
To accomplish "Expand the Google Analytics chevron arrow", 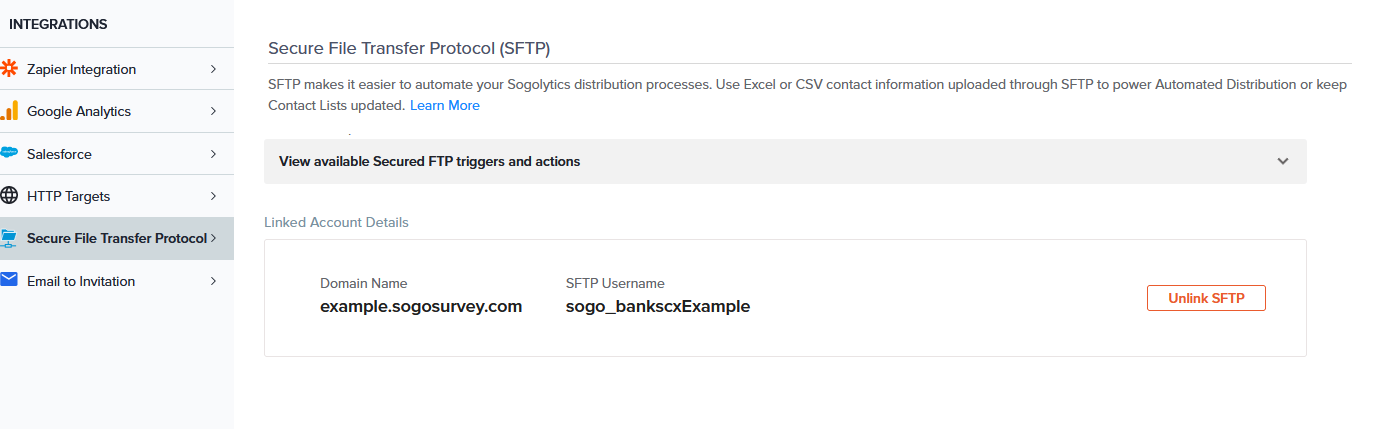I will [213, 111].
